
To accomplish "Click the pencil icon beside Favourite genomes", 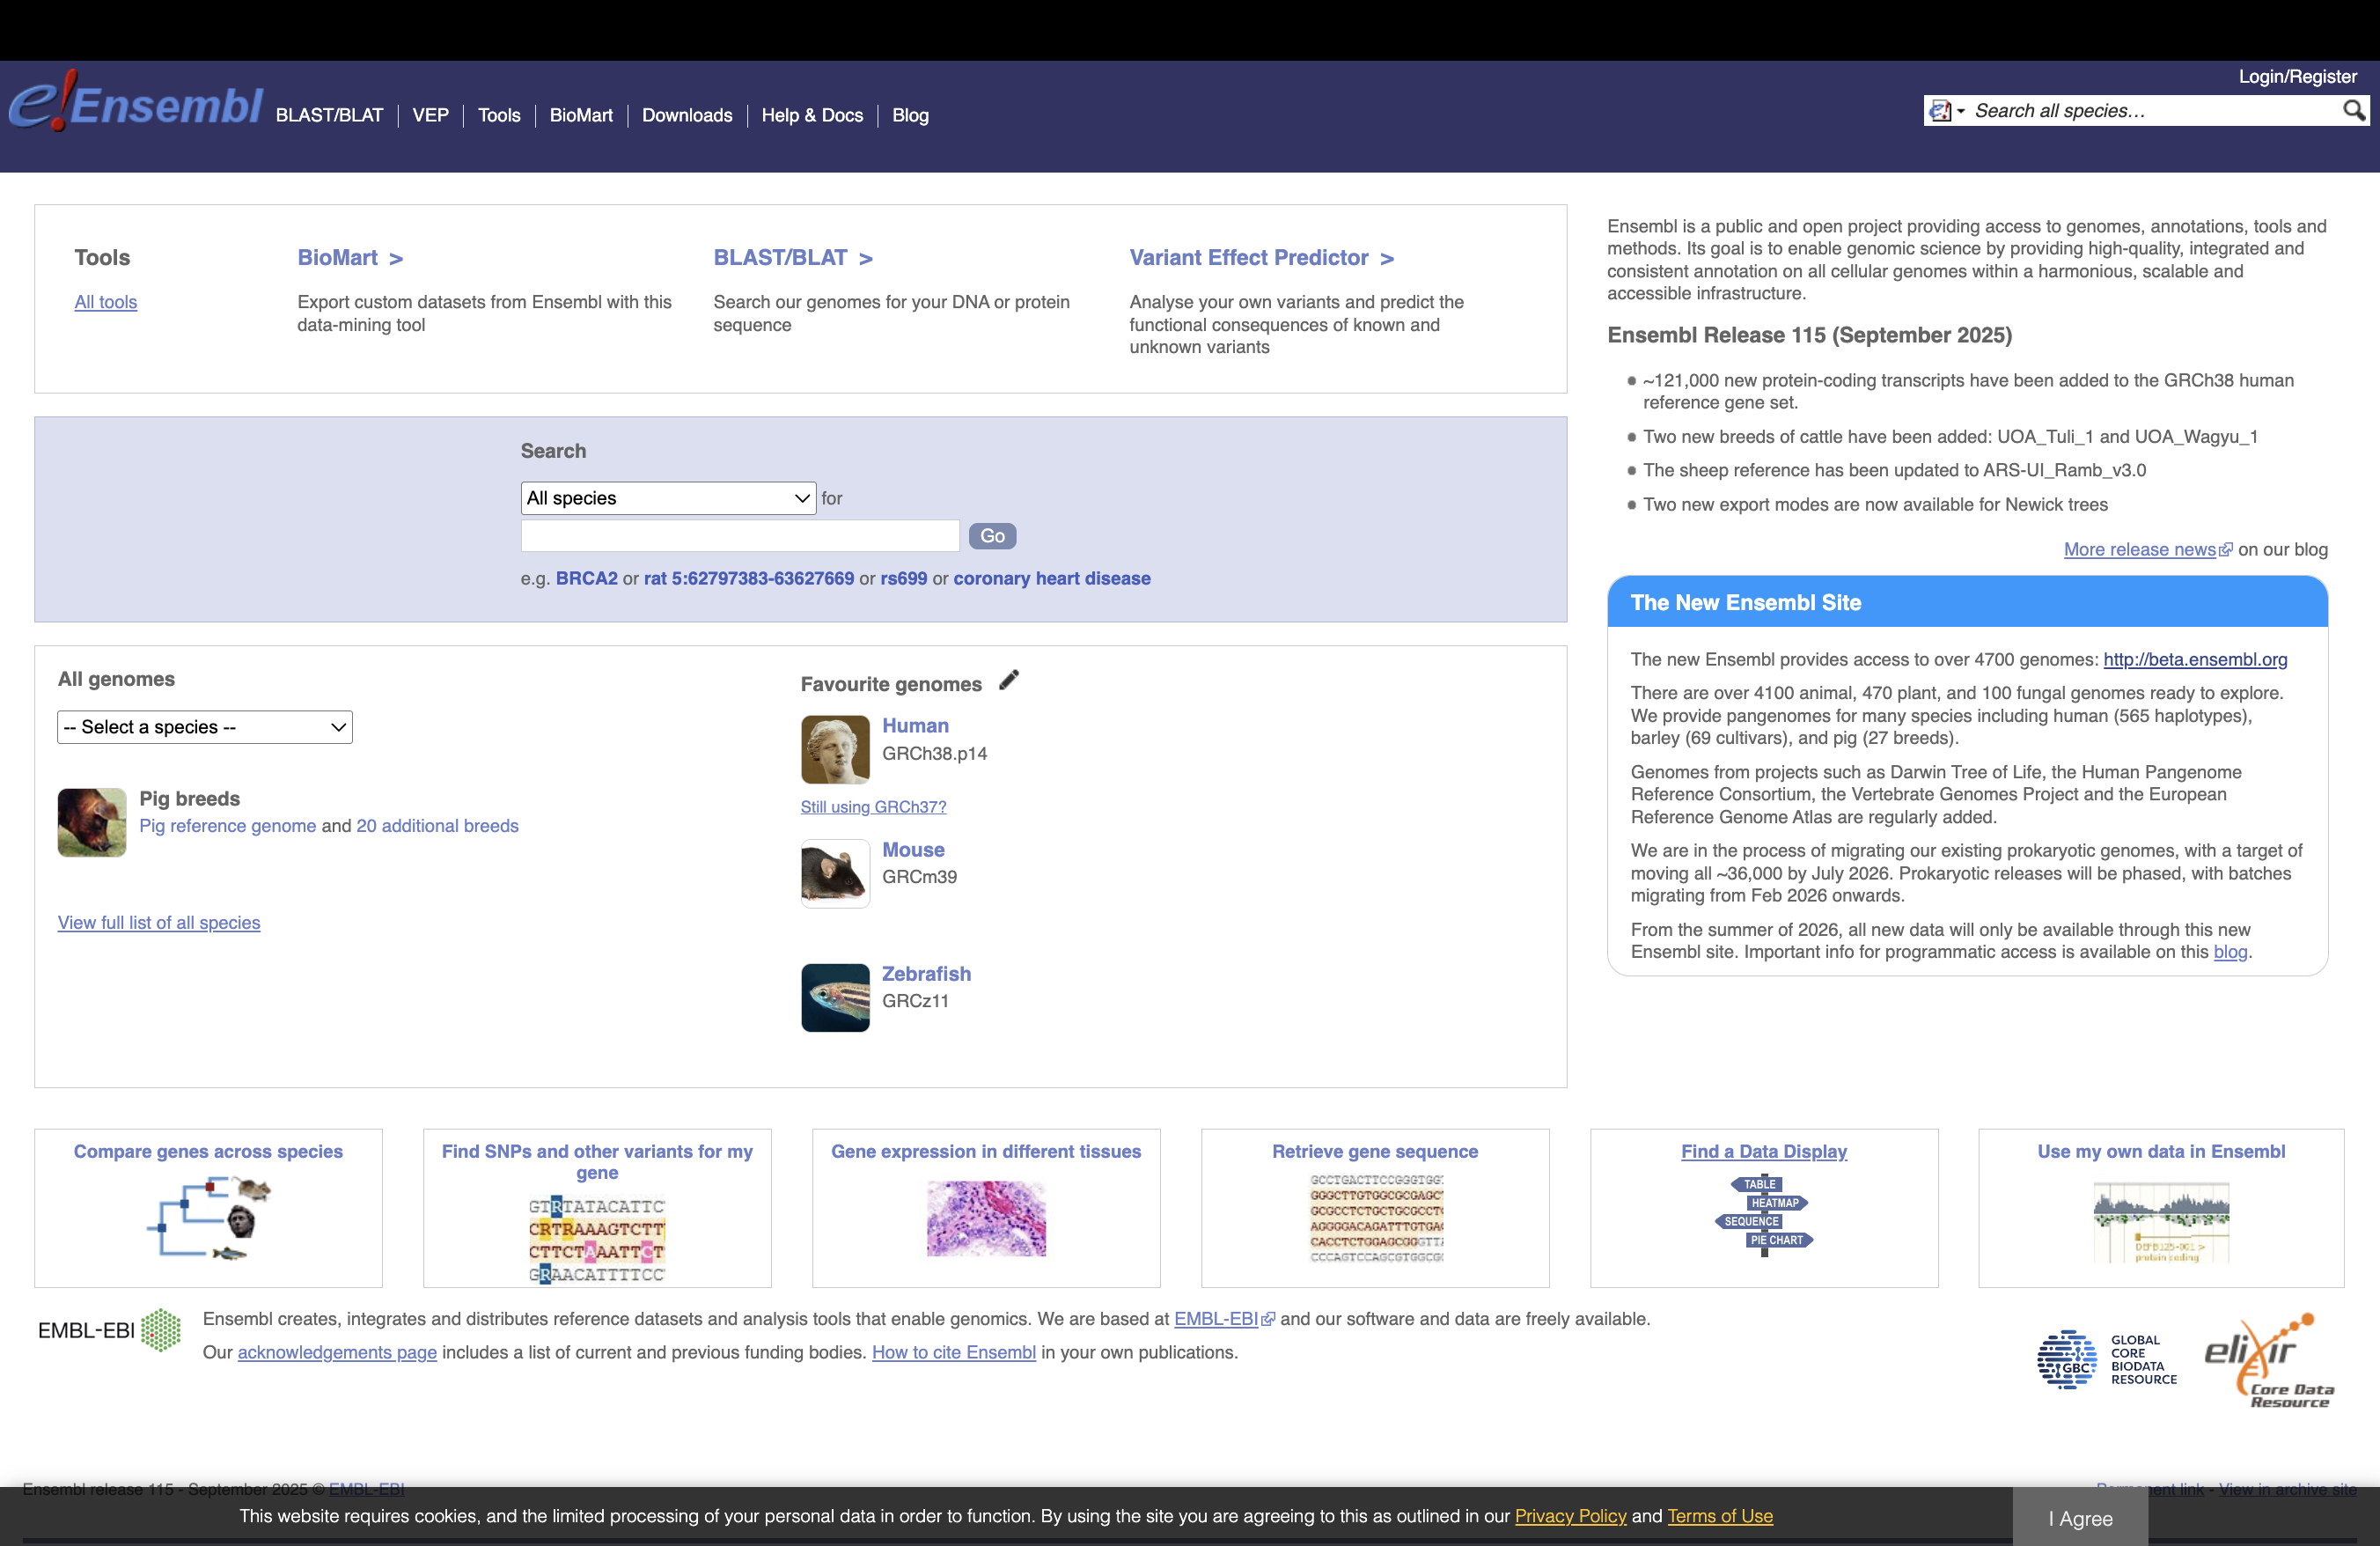I will 1009,681.
